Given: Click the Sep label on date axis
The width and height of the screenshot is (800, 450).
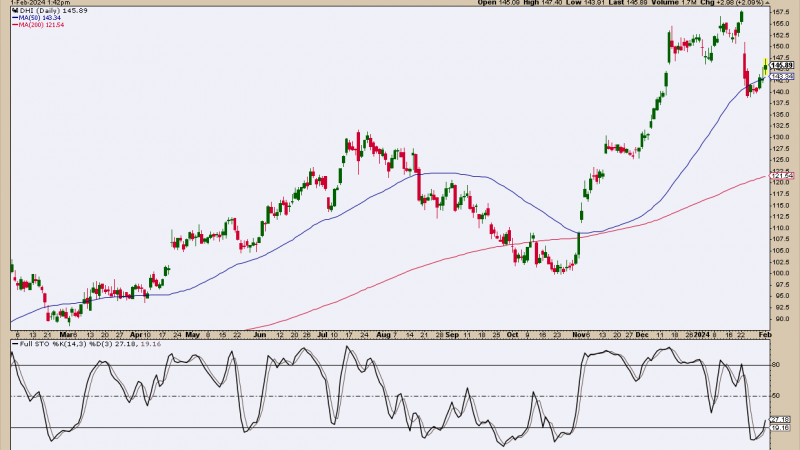Looking at the screenshot, I should pos(452,335).
